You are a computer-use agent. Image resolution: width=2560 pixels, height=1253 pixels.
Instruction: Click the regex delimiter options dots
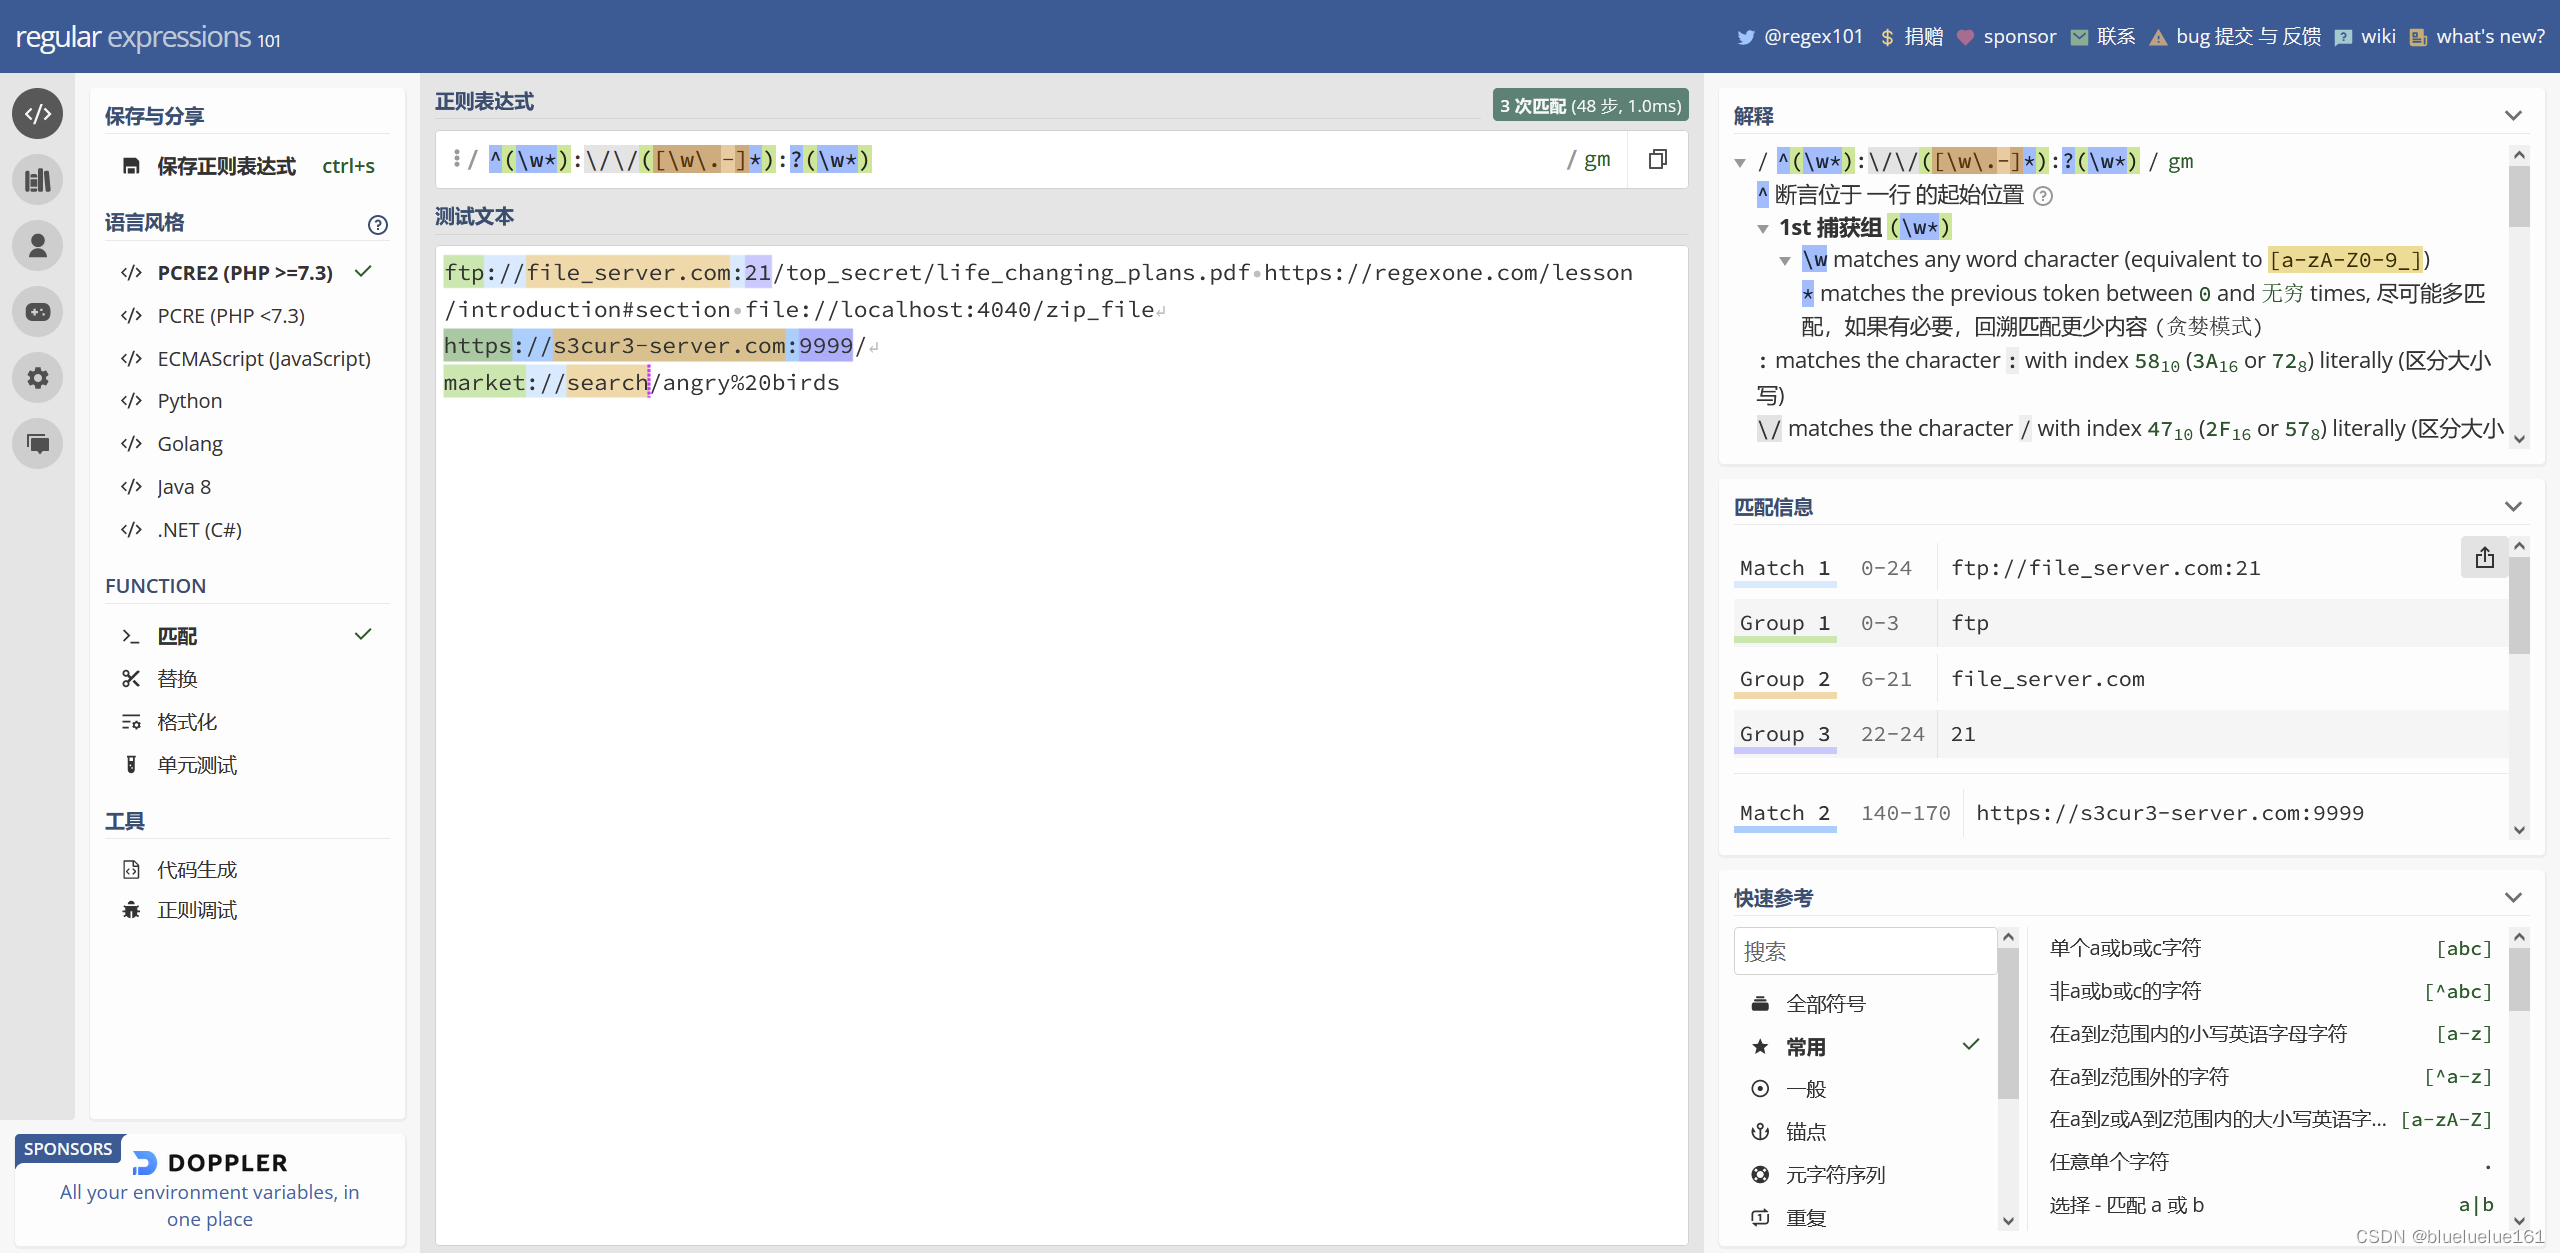456,159
